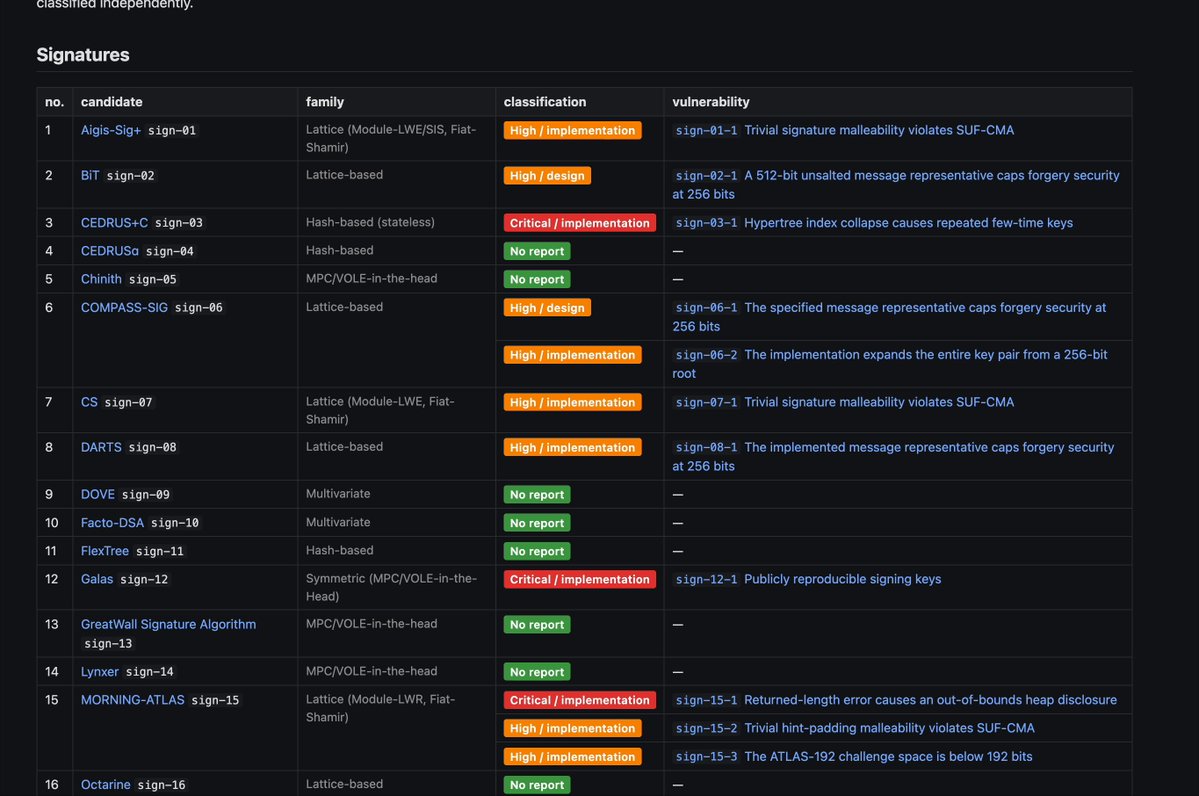Open sign-15-2 hint-padding malleability report
Viewport: 1199px width, 796px height.
coord(853,729)
